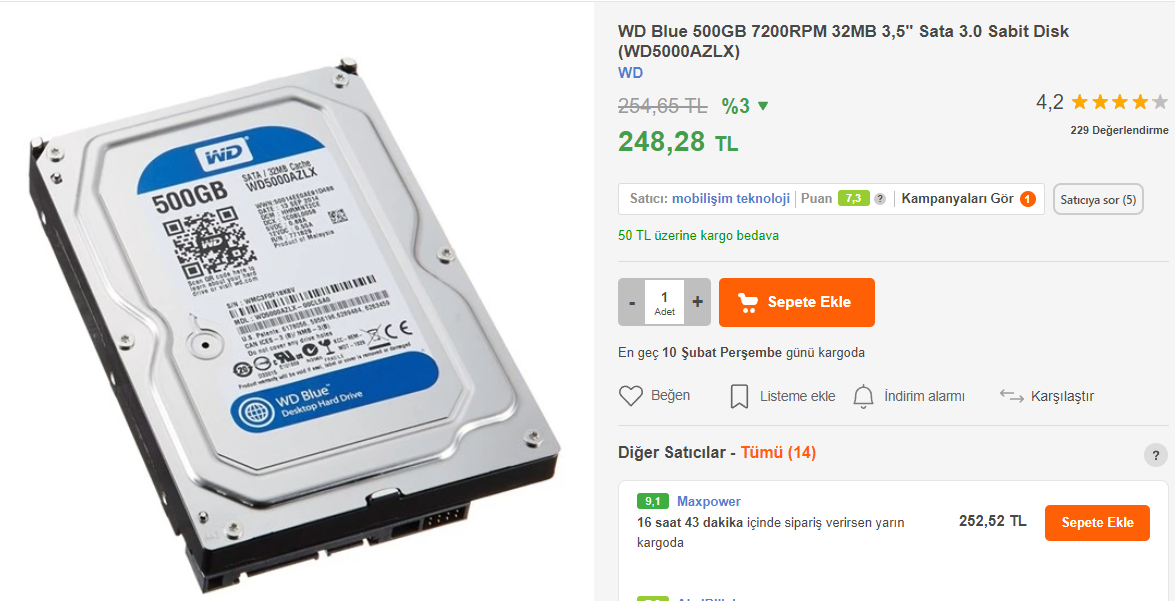The image size is (1175, 601).
Task: Open seller mobilişim teknoloji page
Action: (x=731, y=199)
